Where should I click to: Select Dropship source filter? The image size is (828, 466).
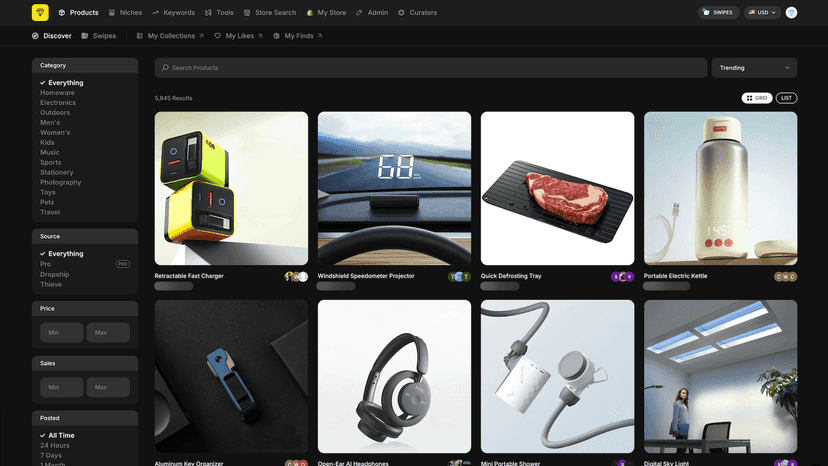click(54, 274)
